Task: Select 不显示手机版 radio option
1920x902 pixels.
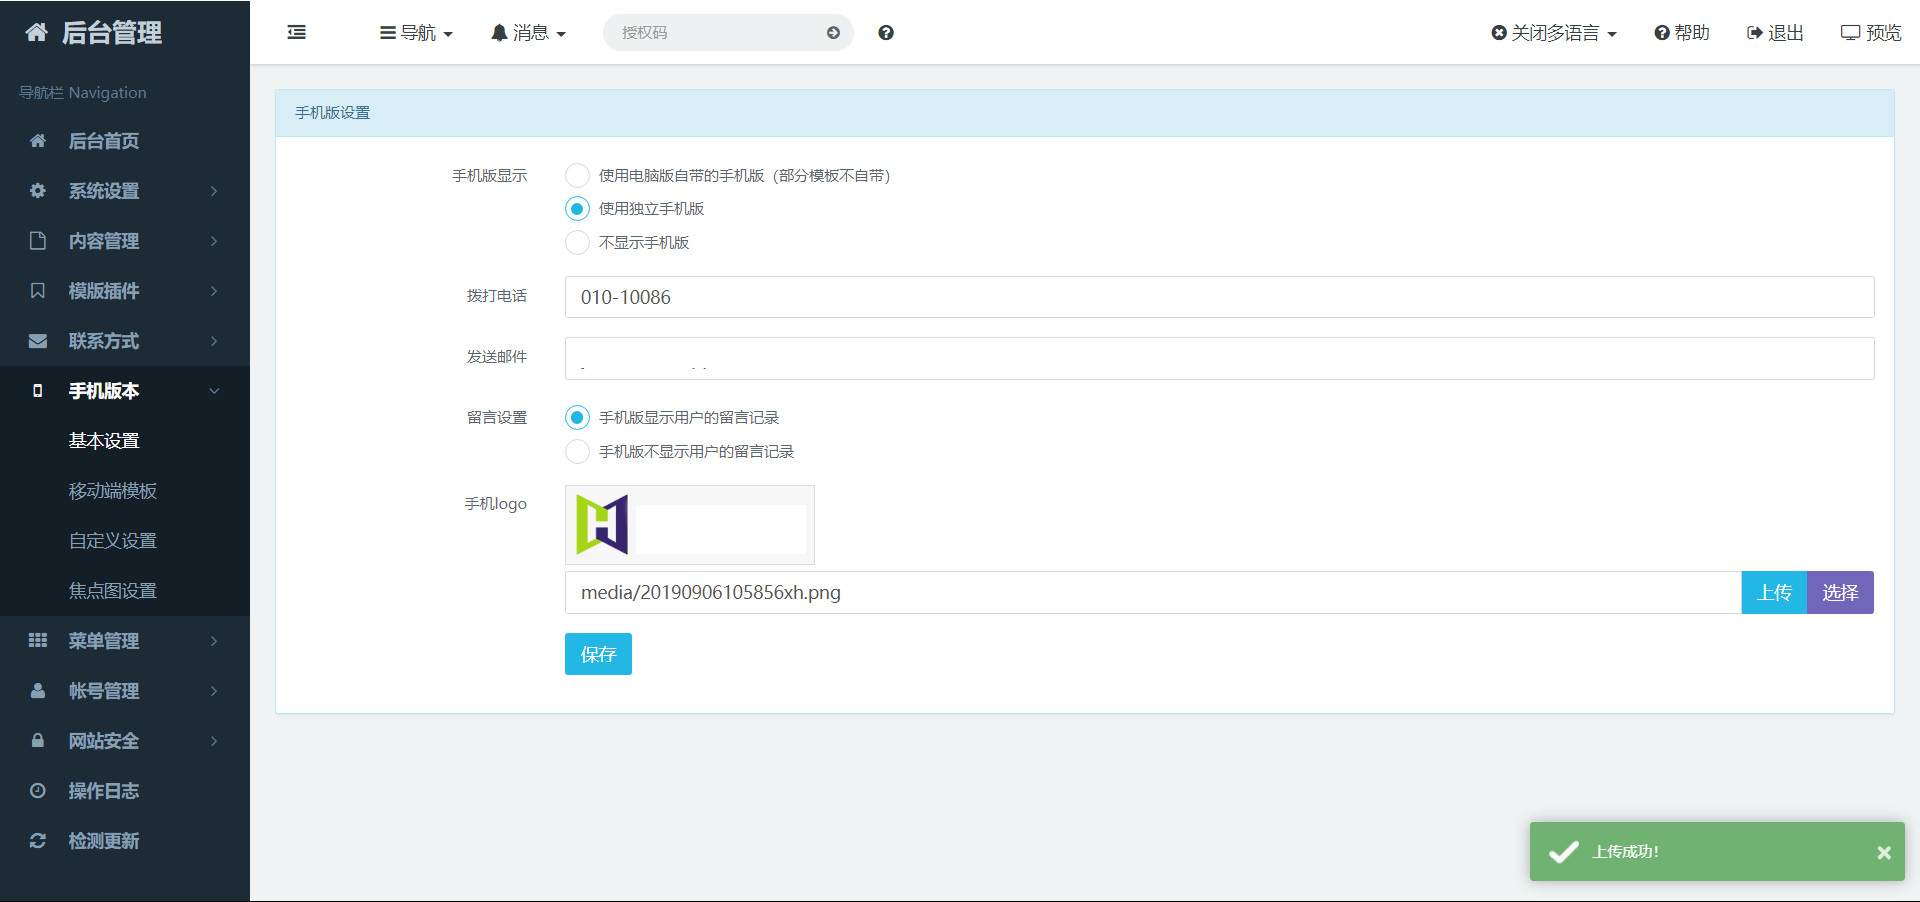Action: 577,243
